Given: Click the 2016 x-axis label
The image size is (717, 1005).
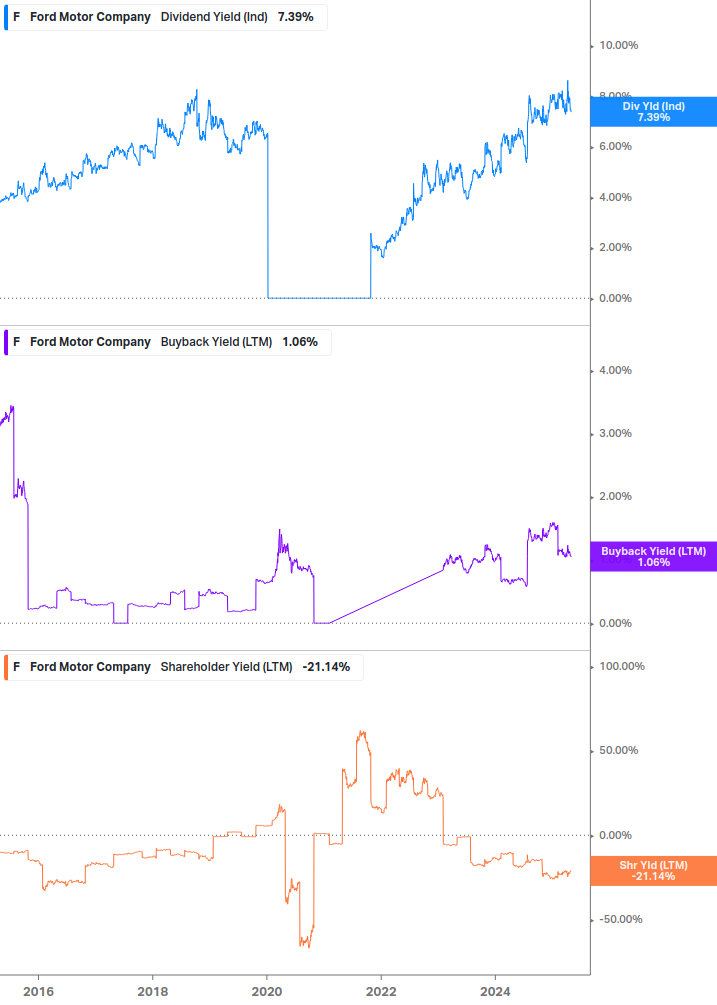Looking at the screenshot, I should 38,992.
